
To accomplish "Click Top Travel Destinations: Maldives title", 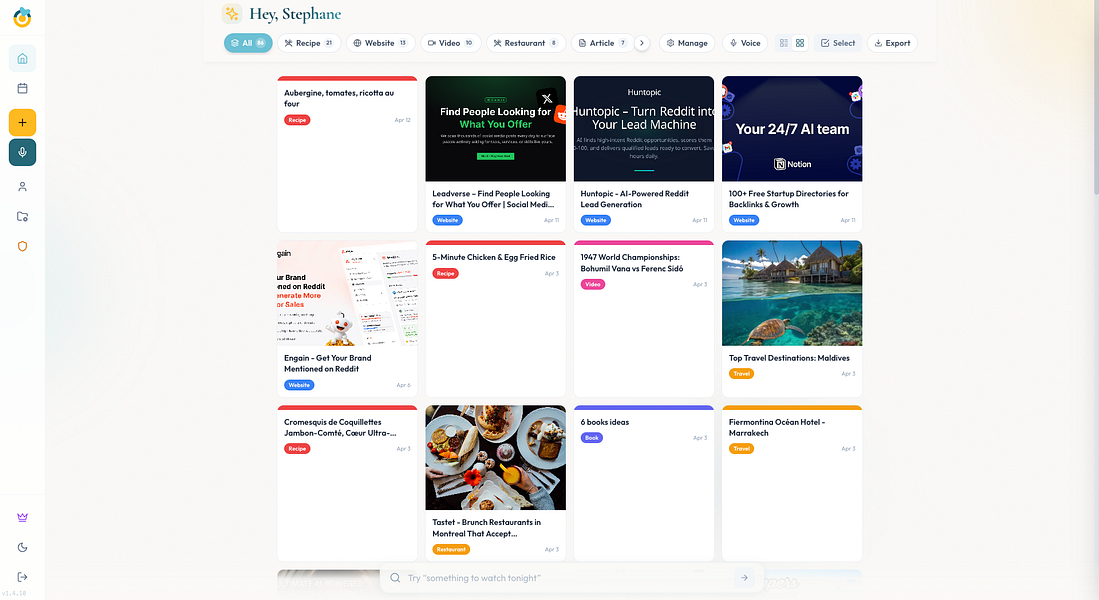I will [x=789, y=358].
